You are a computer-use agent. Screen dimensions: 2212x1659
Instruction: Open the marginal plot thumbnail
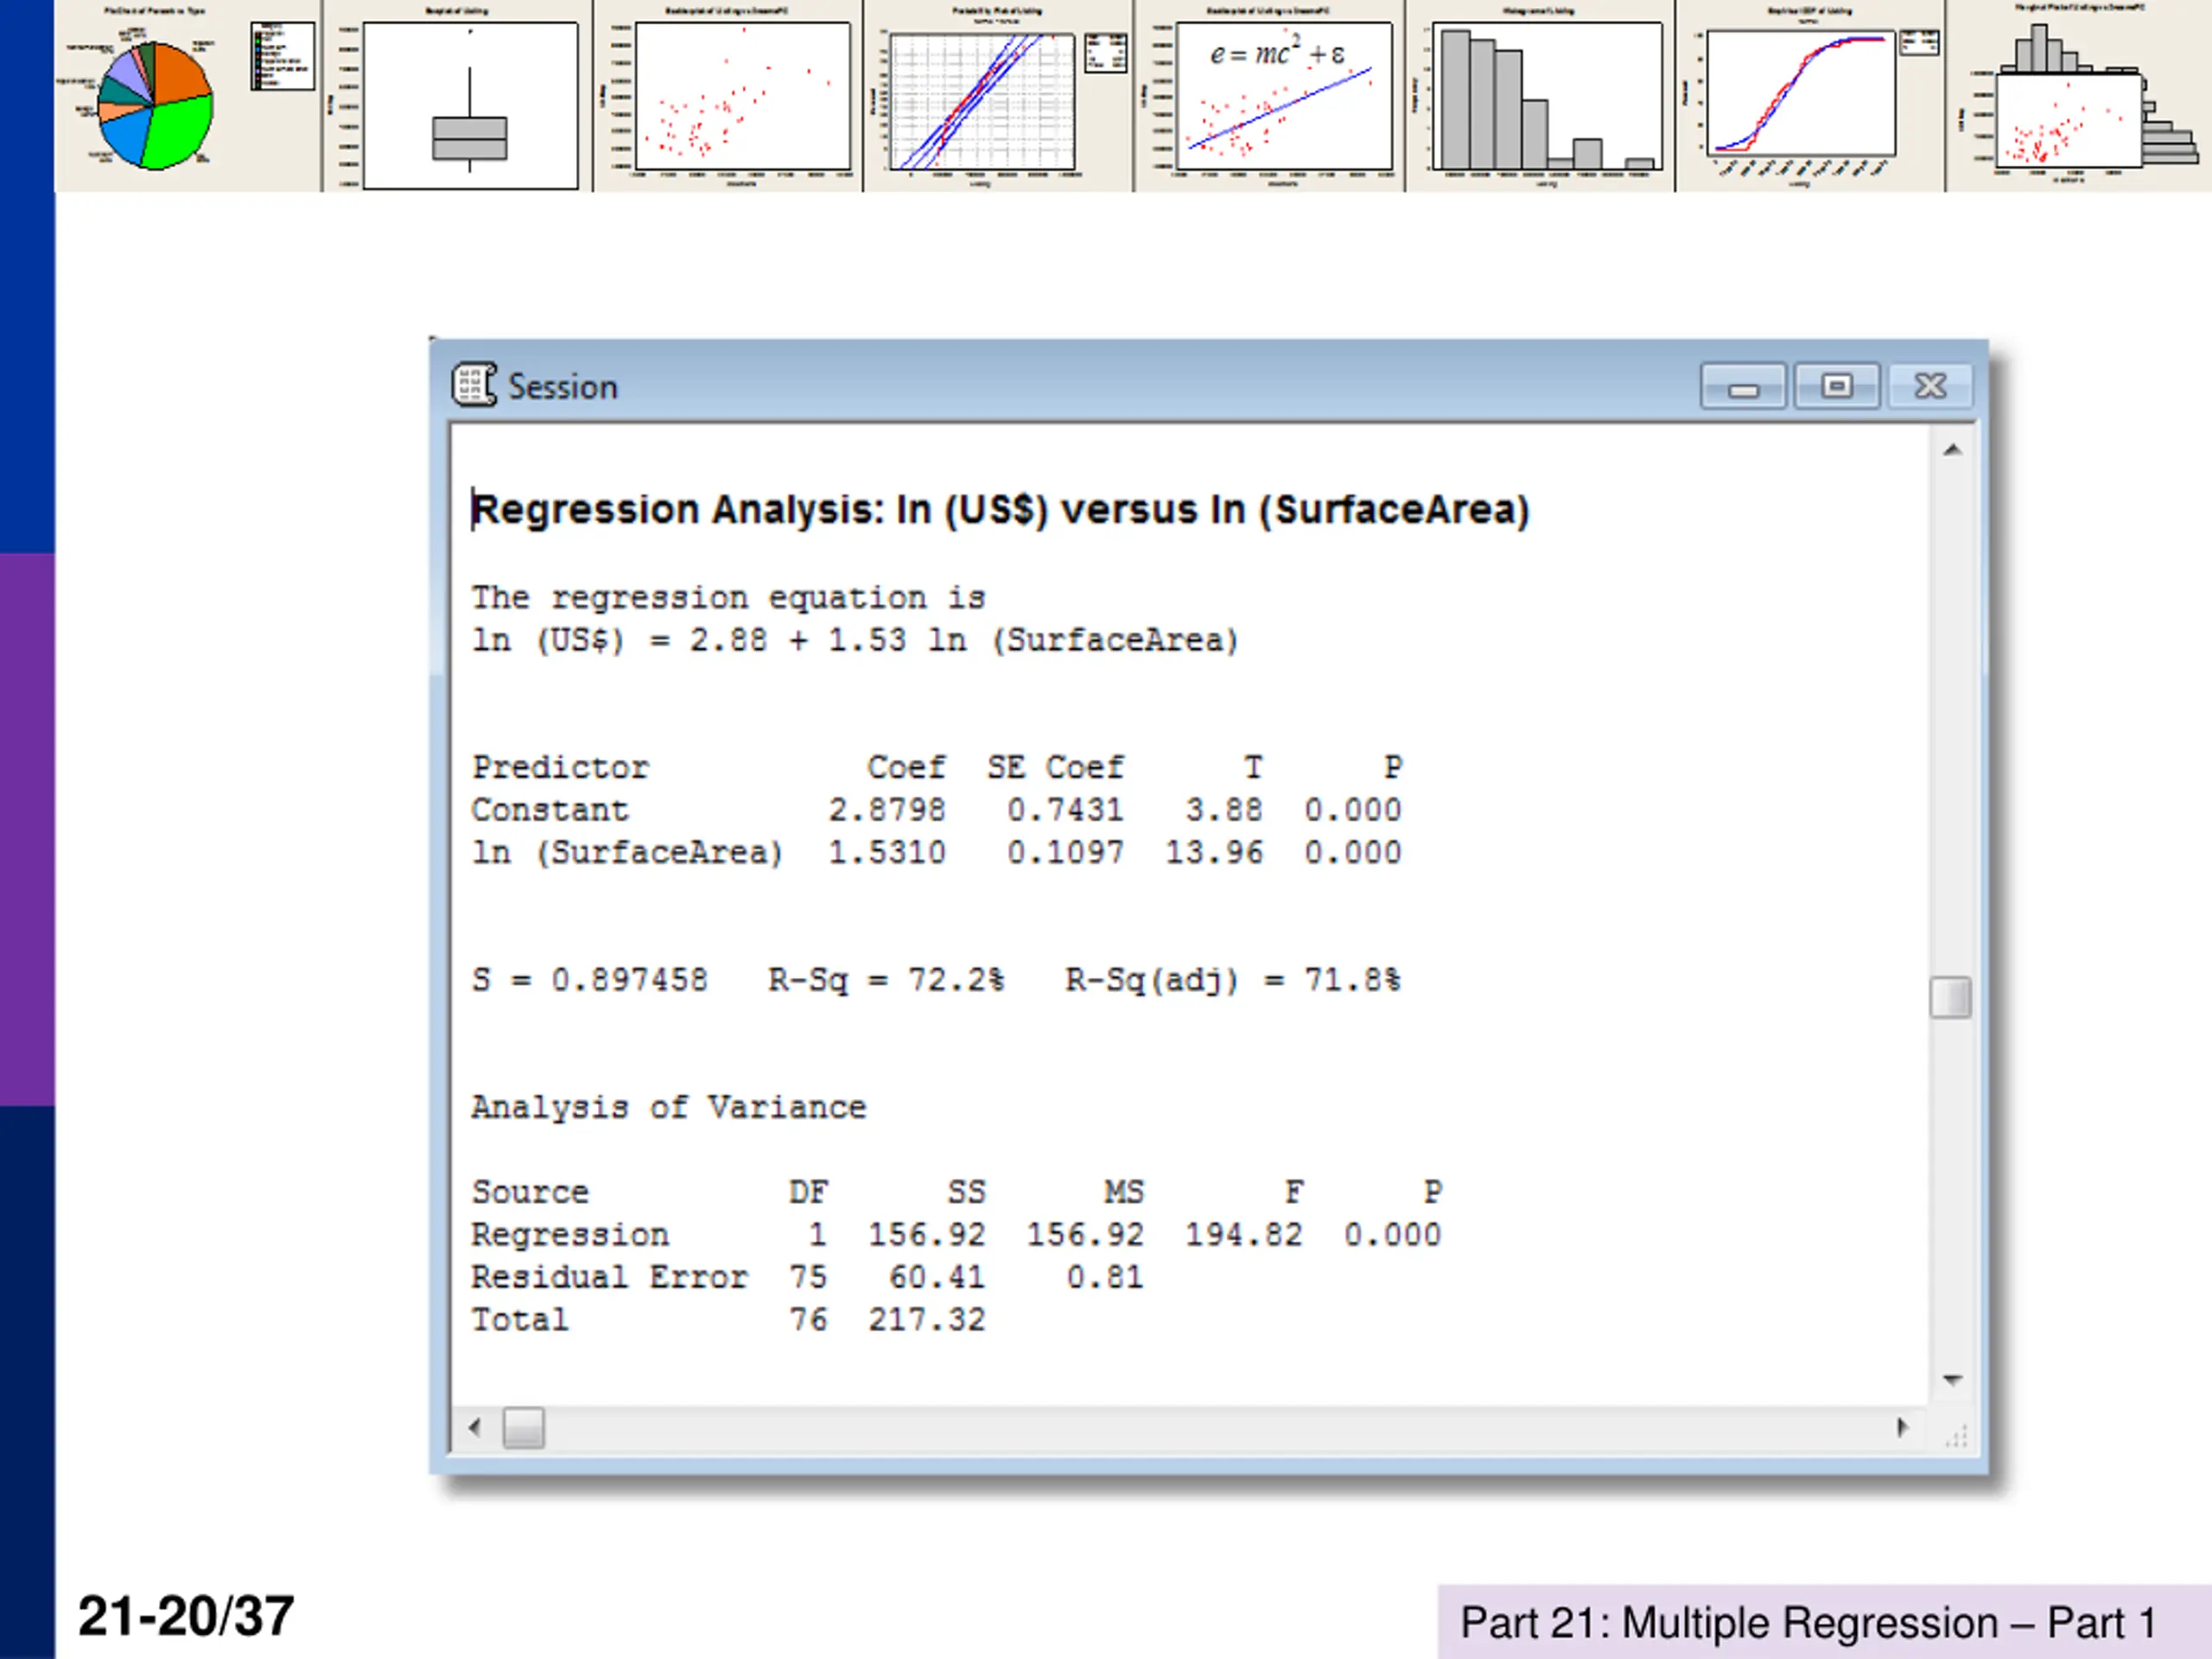[2080, 95]
